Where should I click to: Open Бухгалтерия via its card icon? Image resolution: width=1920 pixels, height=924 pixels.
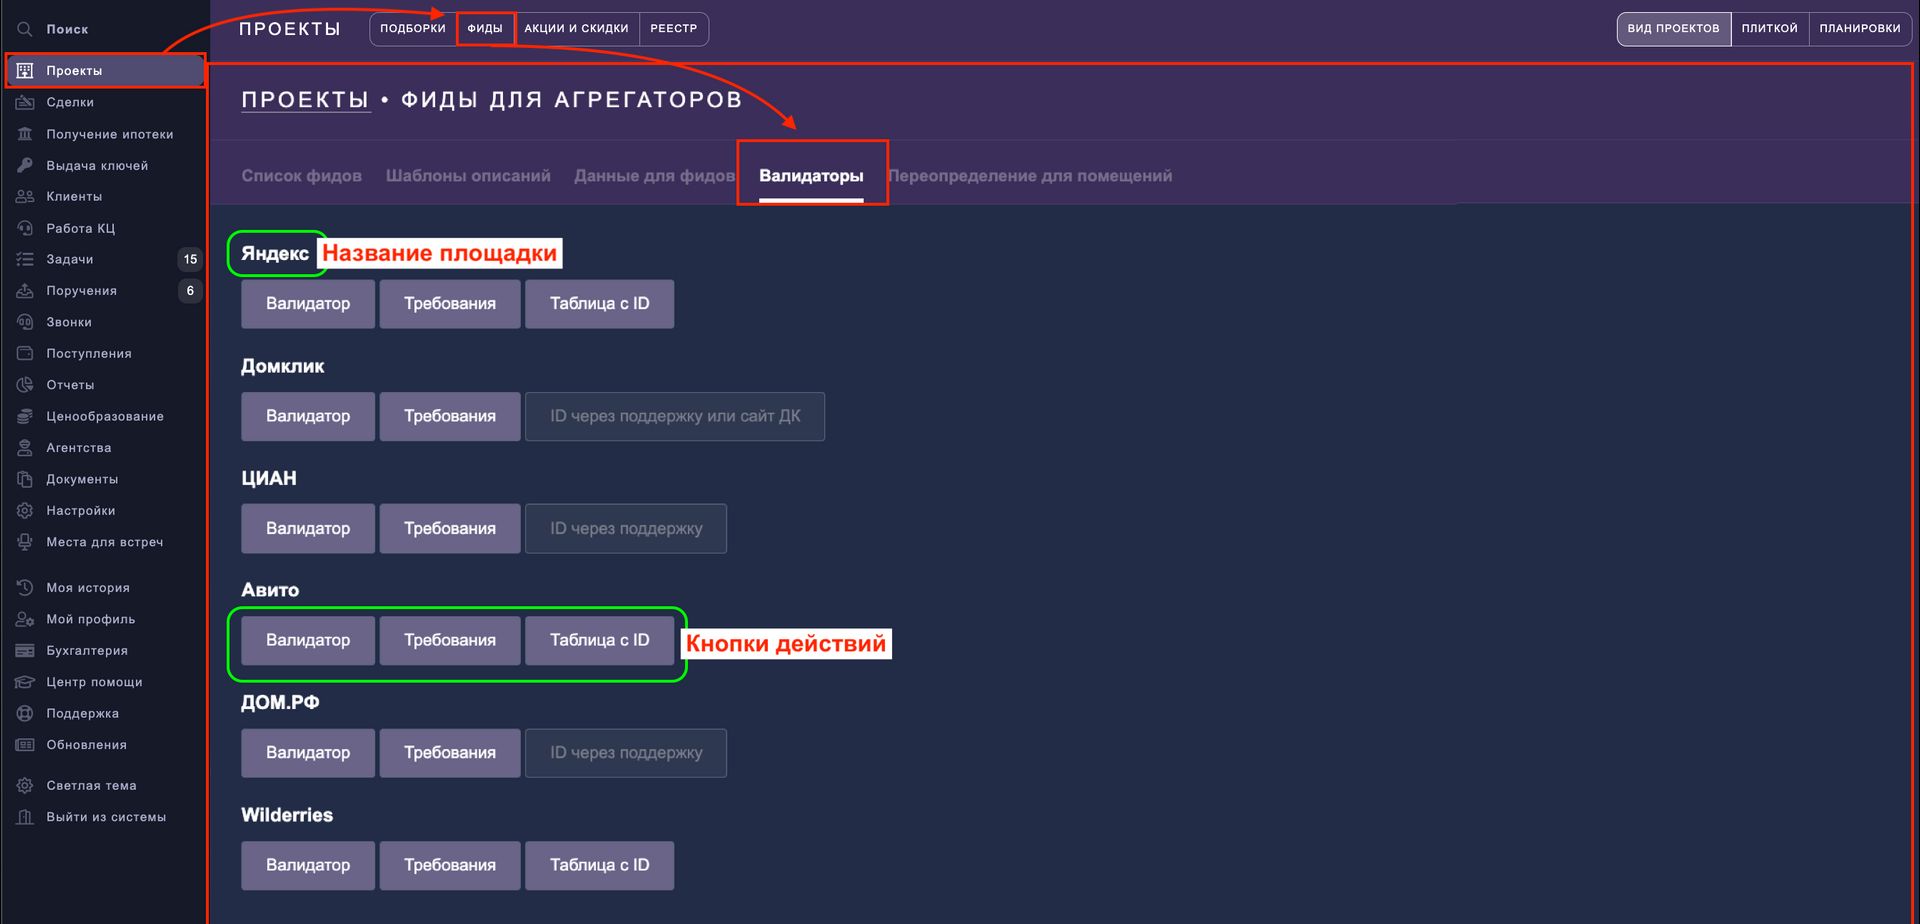tap(25, 651)
